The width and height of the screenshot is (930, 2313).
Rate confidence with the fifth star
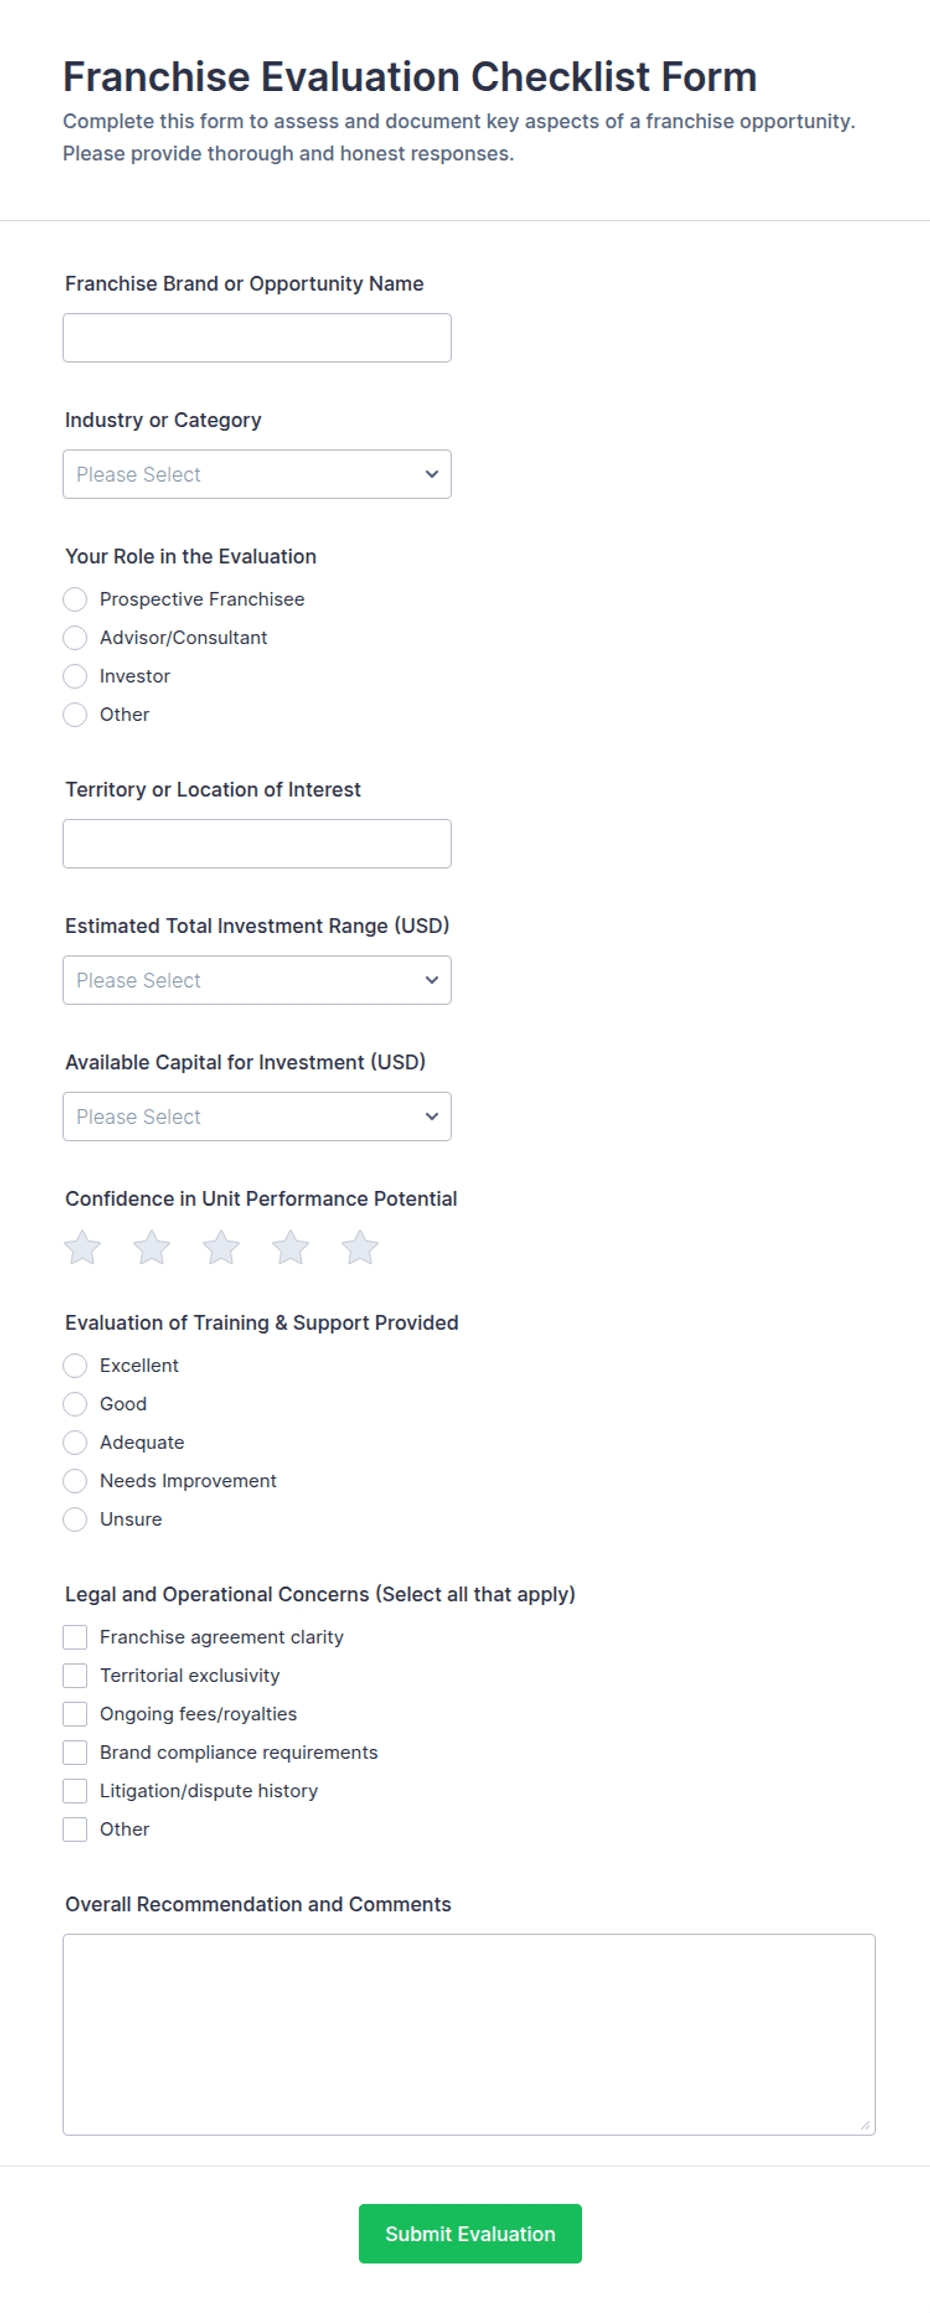360,1247
